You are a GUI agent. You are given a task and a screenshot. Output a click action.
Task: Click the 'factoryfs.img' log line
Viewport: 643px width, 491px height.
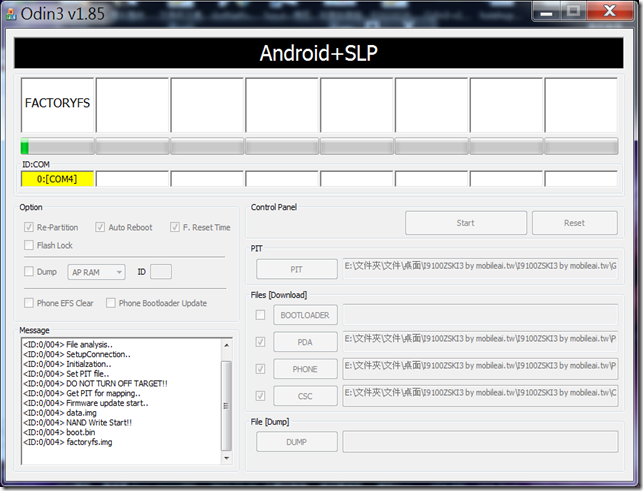click(68, 442)
